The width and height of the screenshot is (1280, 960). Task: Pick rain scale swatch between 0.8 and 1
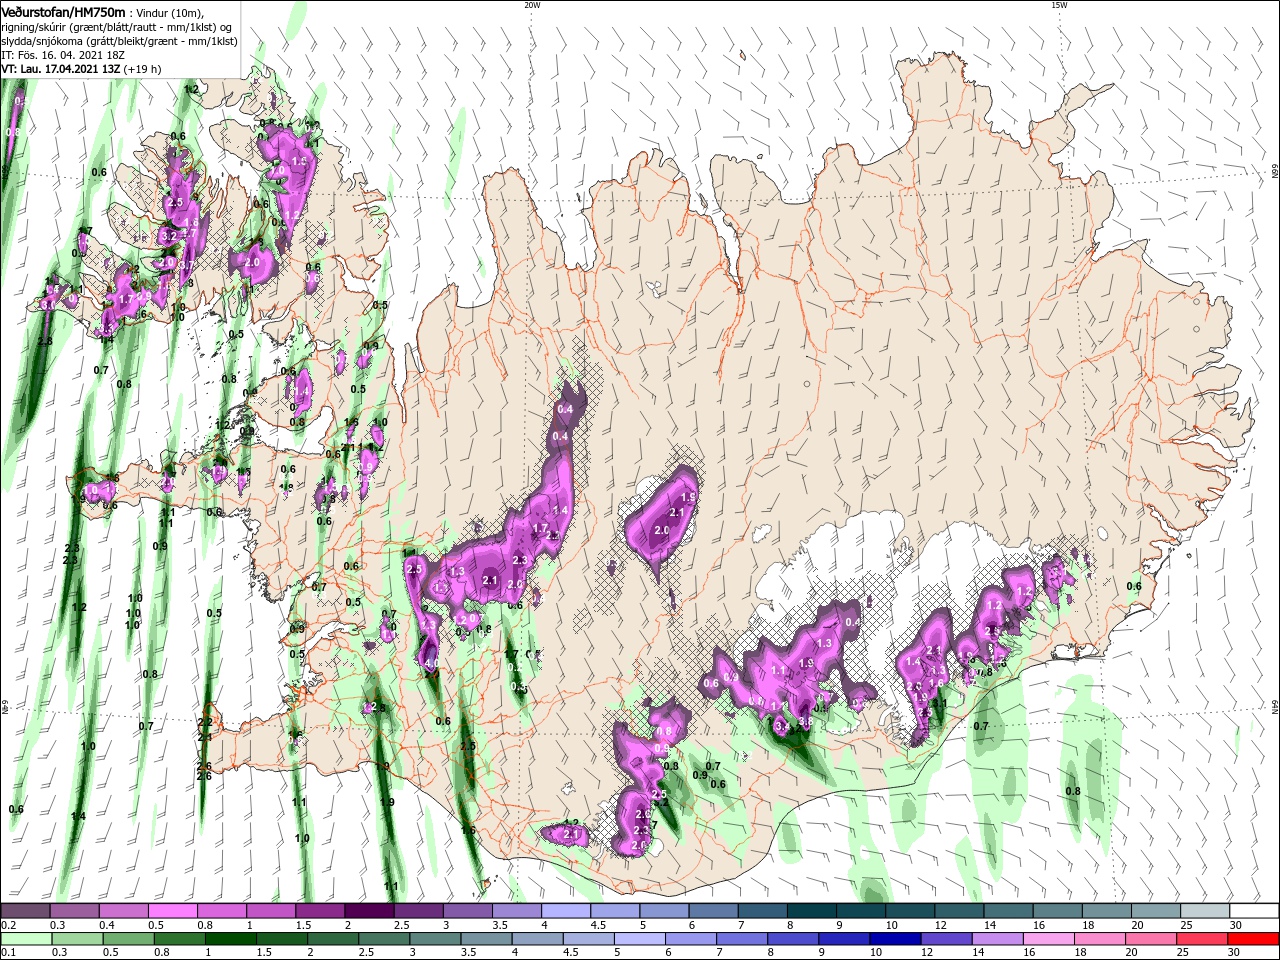pyautogui.click(x=180, y=938)
